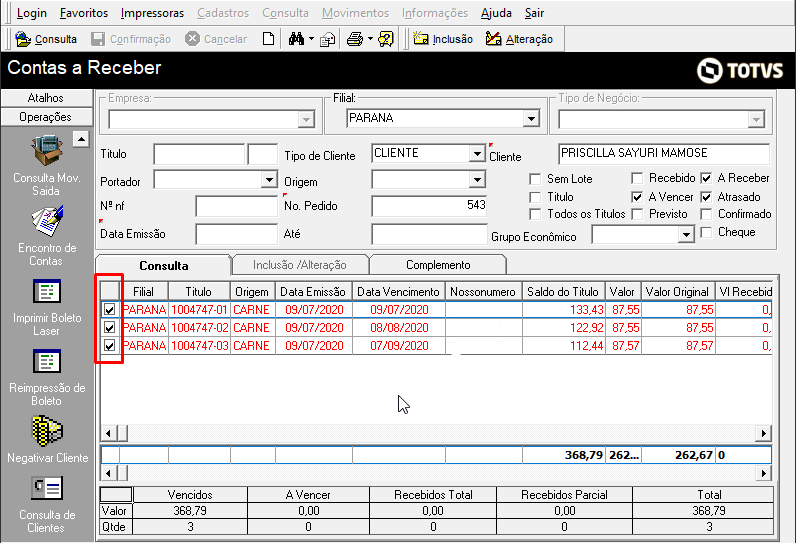796x543 pixels.
Task: Open Encontro de Contas shortcut
Action: (x=46, y=235)
